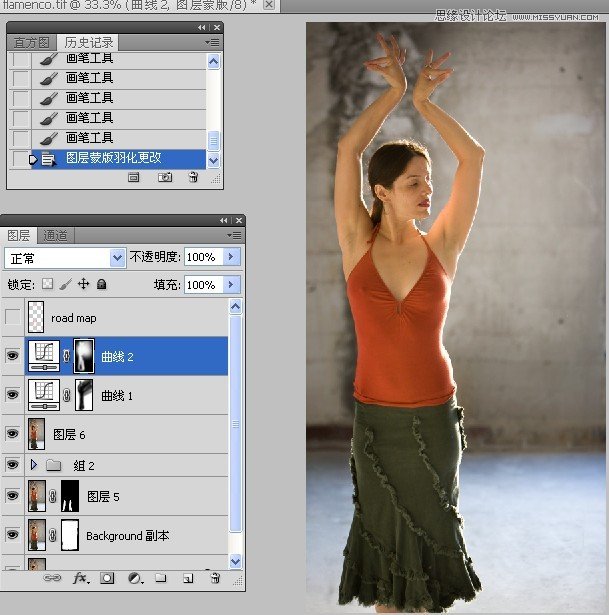
Task: Select the road map layer name
Action: tap(74, 318)
